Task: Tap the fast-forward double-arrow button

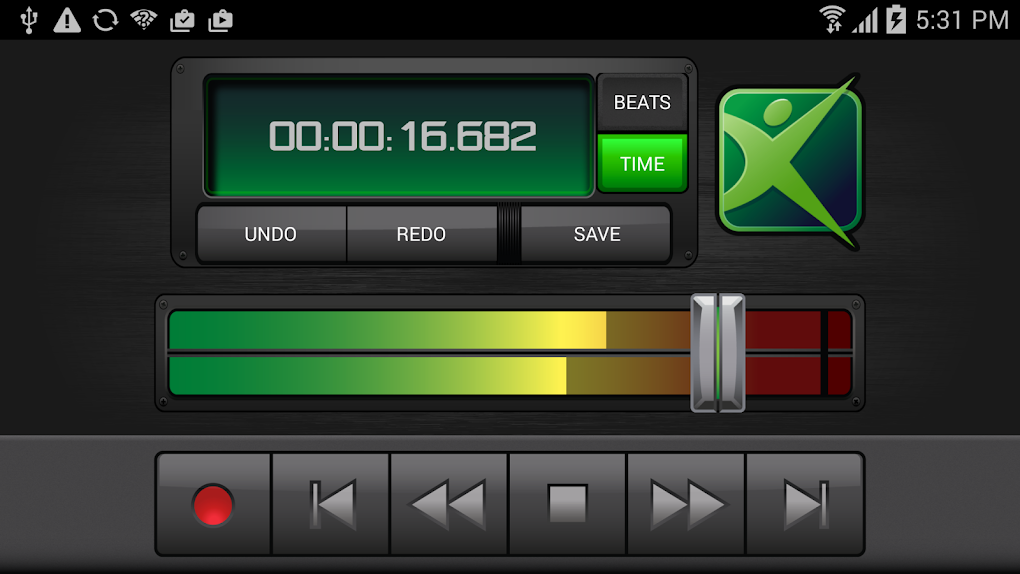Action: point(686,504)
